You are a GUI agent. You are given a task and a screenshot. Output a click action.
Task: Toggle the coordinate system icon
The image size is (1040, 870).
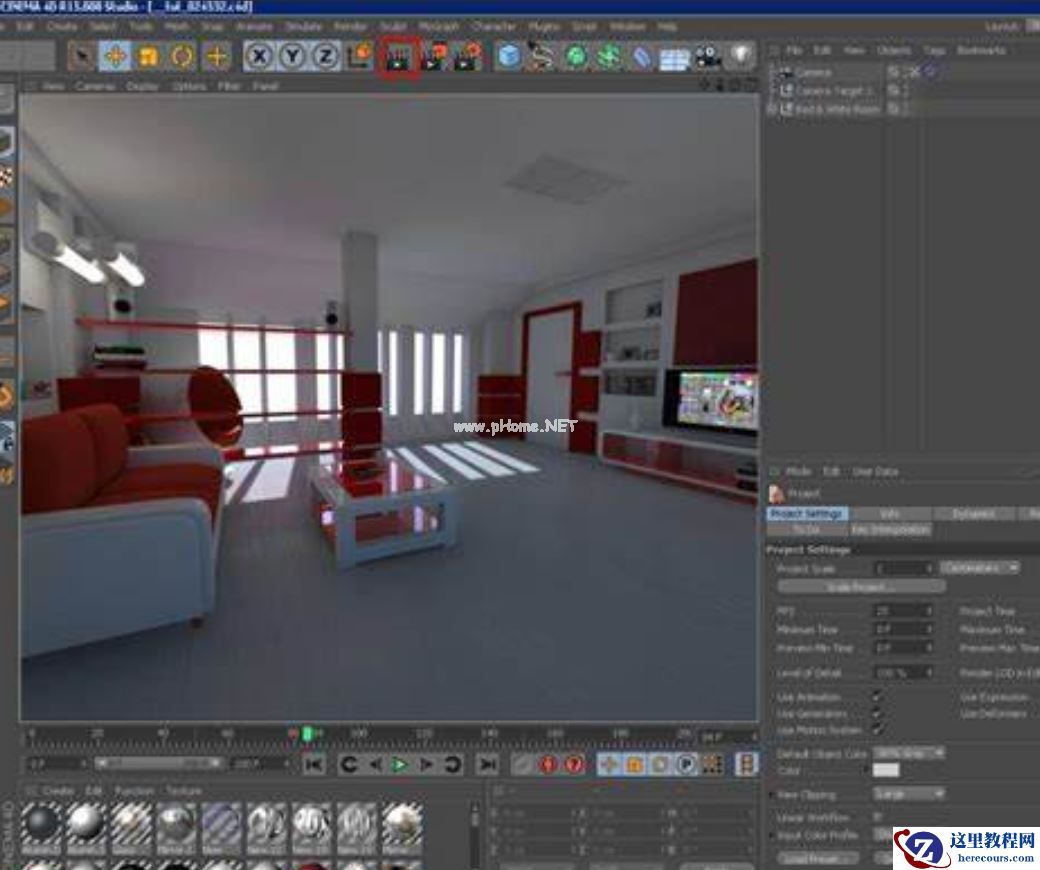coord(359,57)
